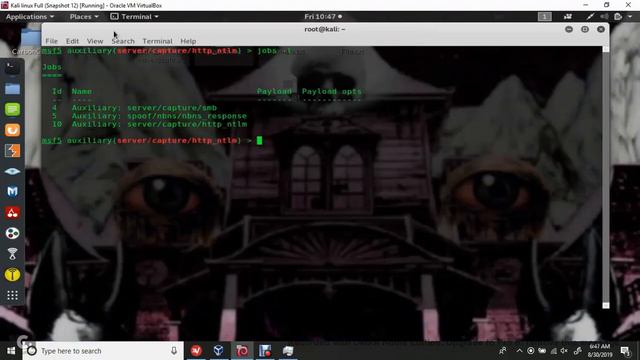The image size is (640, 360).
Task: Expand the Kali system menu arrow
Action: 630,17
